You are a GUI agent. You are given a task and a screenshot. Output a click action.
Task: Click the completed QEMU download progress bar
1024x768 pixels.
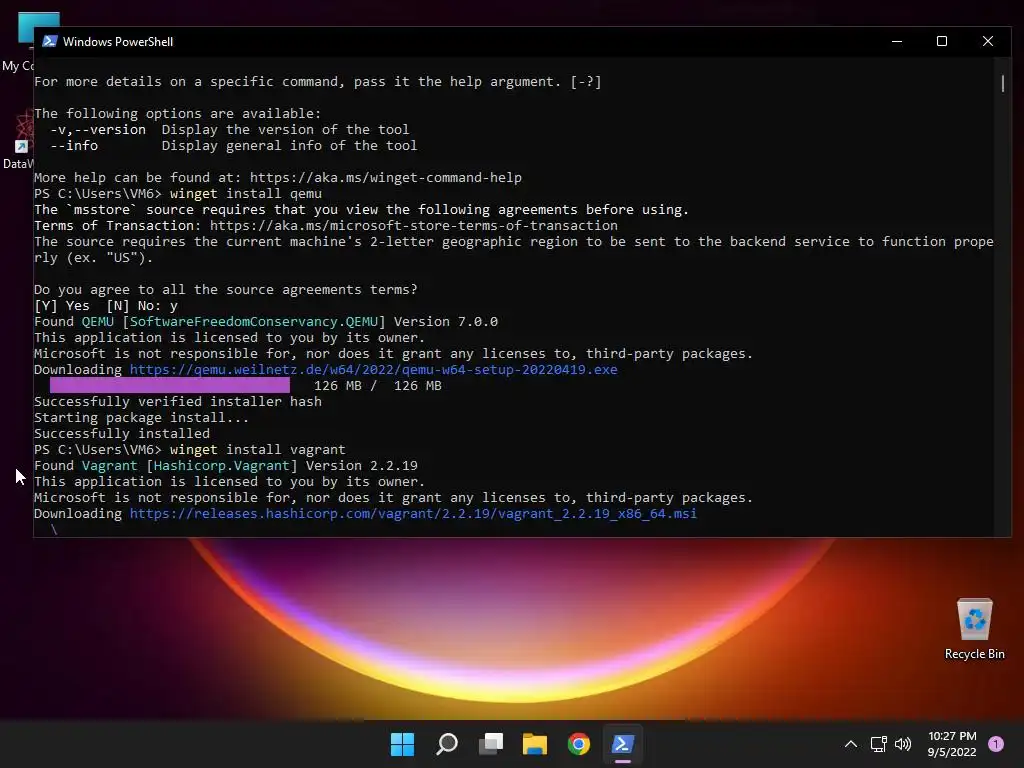tap(170, 385)
